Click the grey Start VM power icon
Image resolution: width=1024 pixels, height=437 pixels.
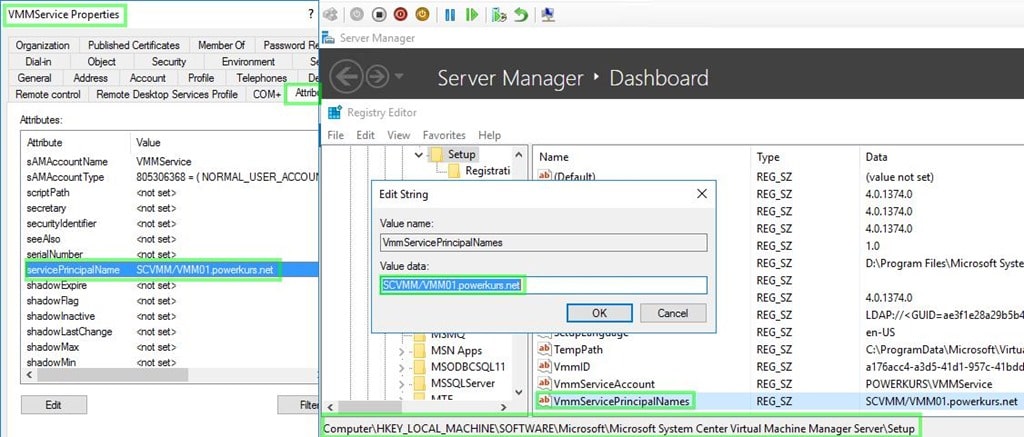click(x=357, y=14)
